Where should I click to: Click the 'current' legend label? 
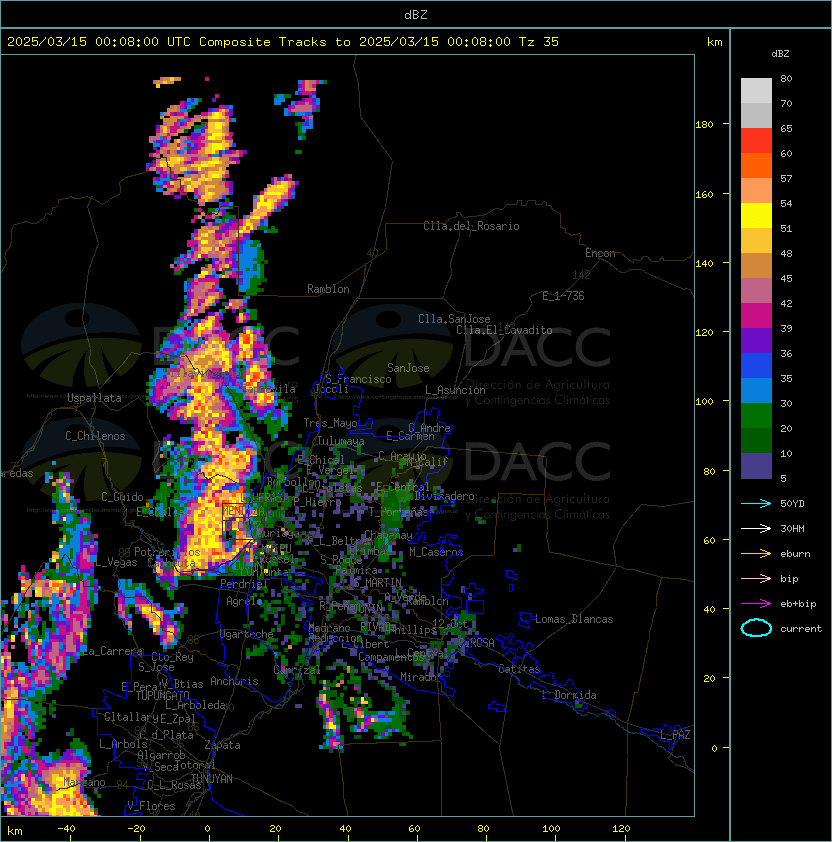[x=801, y=629]
